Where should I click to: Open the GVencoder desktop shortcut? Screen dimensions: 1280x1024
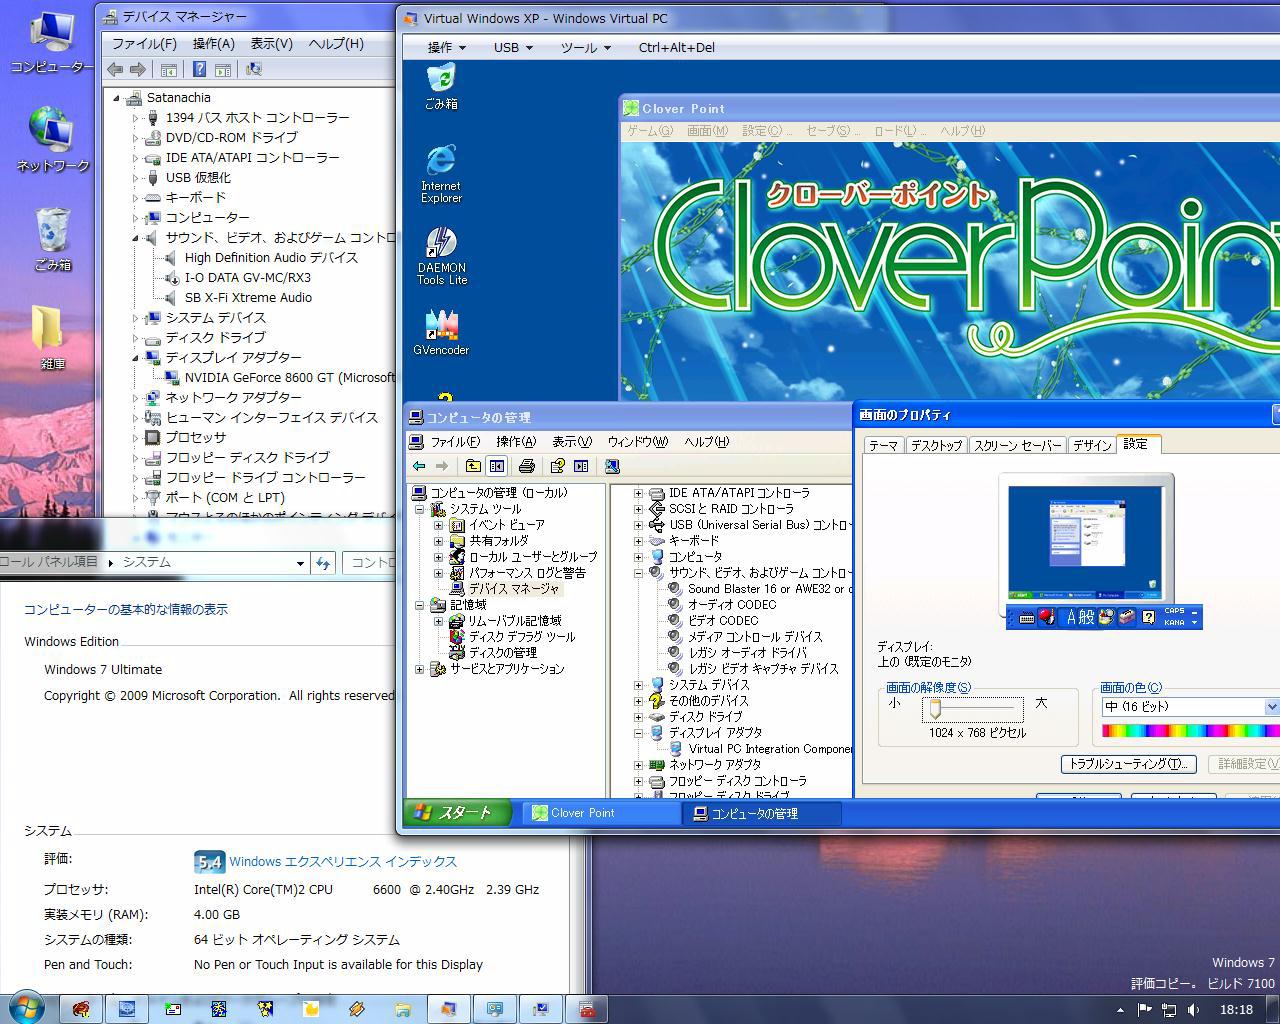point(441,327)
